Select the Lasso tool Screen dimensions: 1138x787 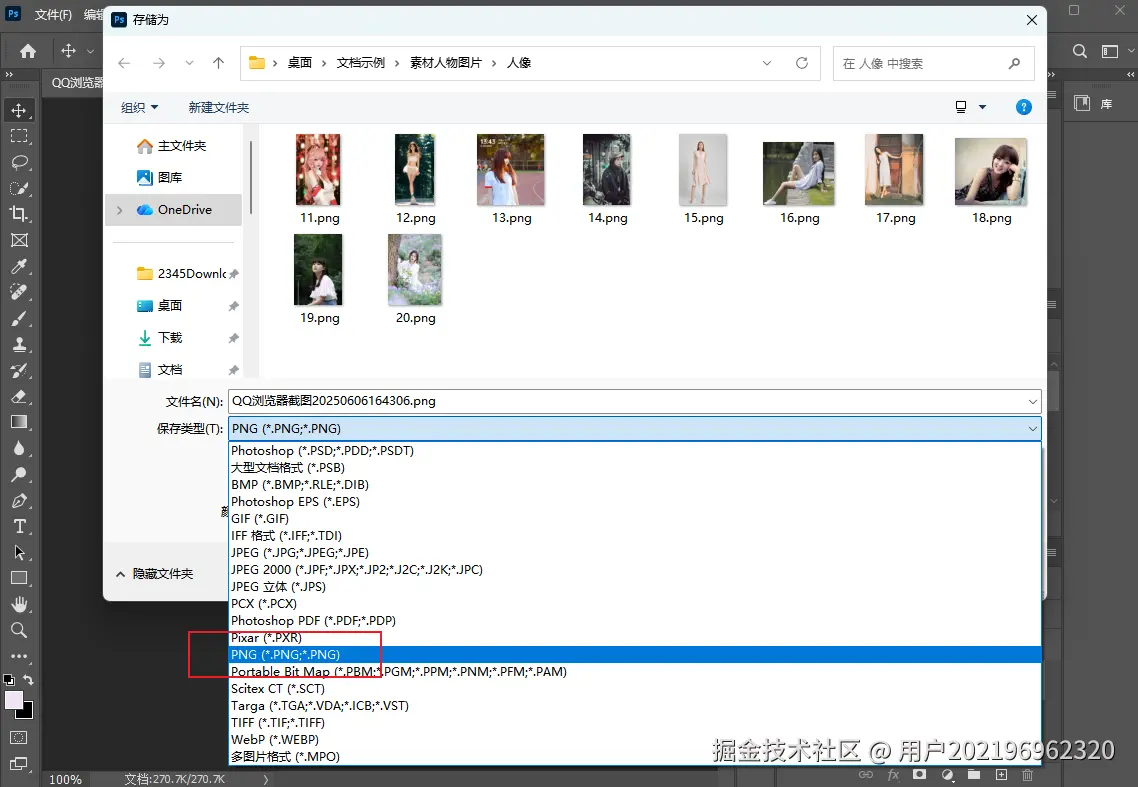click(x=19, y=163)
